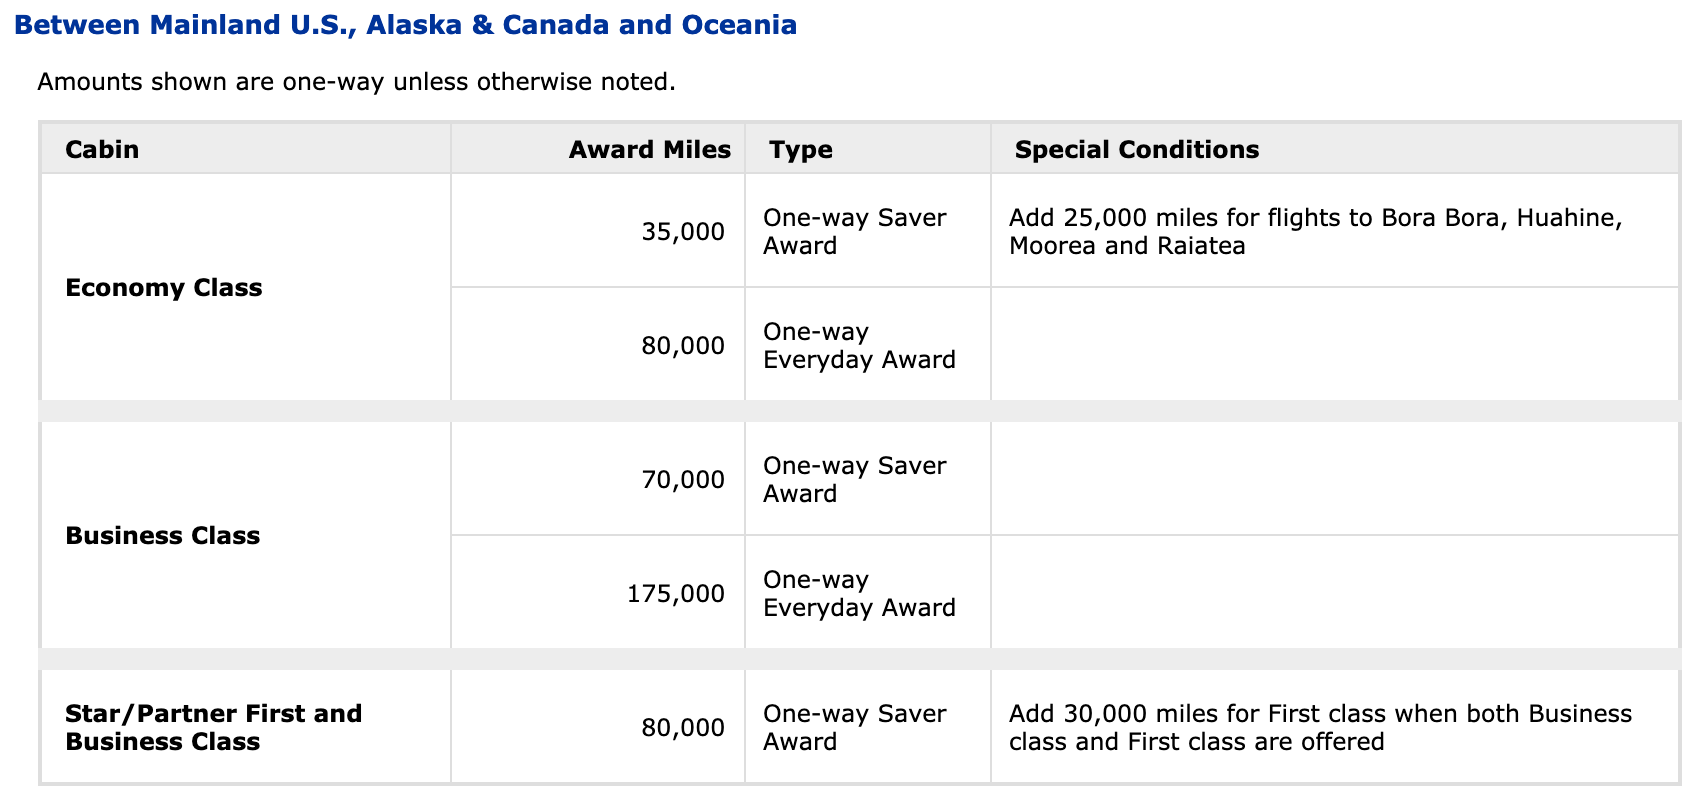The width and height of the screenshot is (1692, 796).
Task: Click the Add 30,000 miles First class condition
Action: coord(1319,728)
